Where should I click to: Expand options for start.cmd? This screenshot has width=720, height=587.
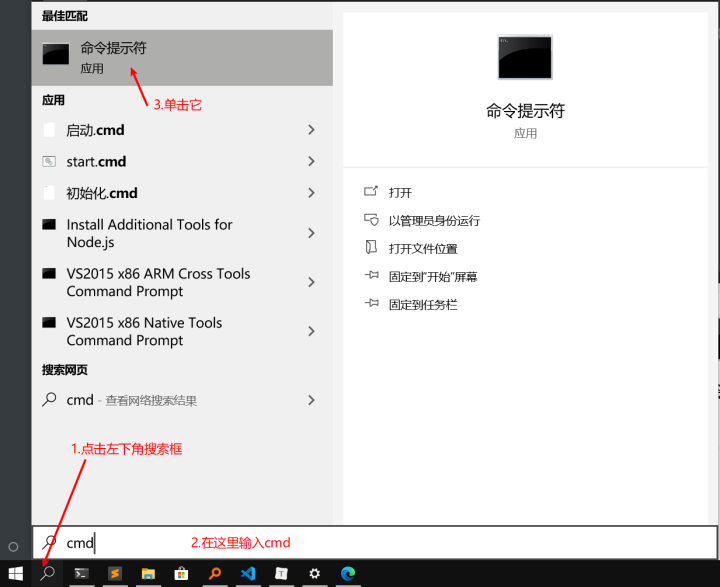[x=311, y=161]
